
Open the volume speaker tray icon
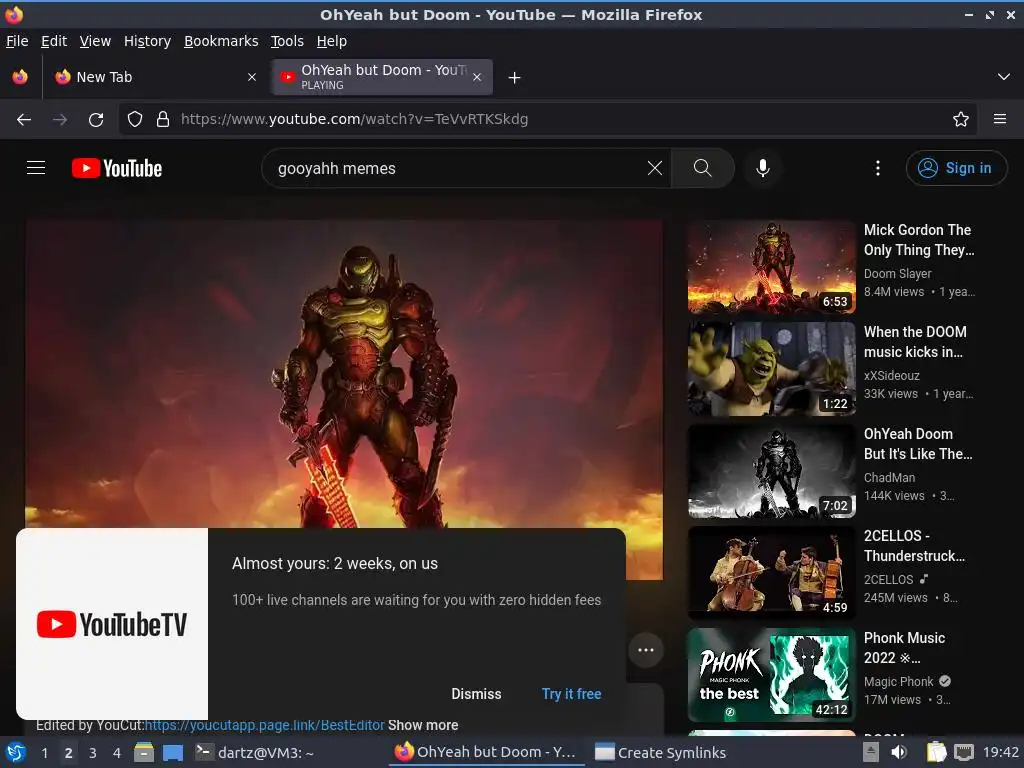[899, 752]
